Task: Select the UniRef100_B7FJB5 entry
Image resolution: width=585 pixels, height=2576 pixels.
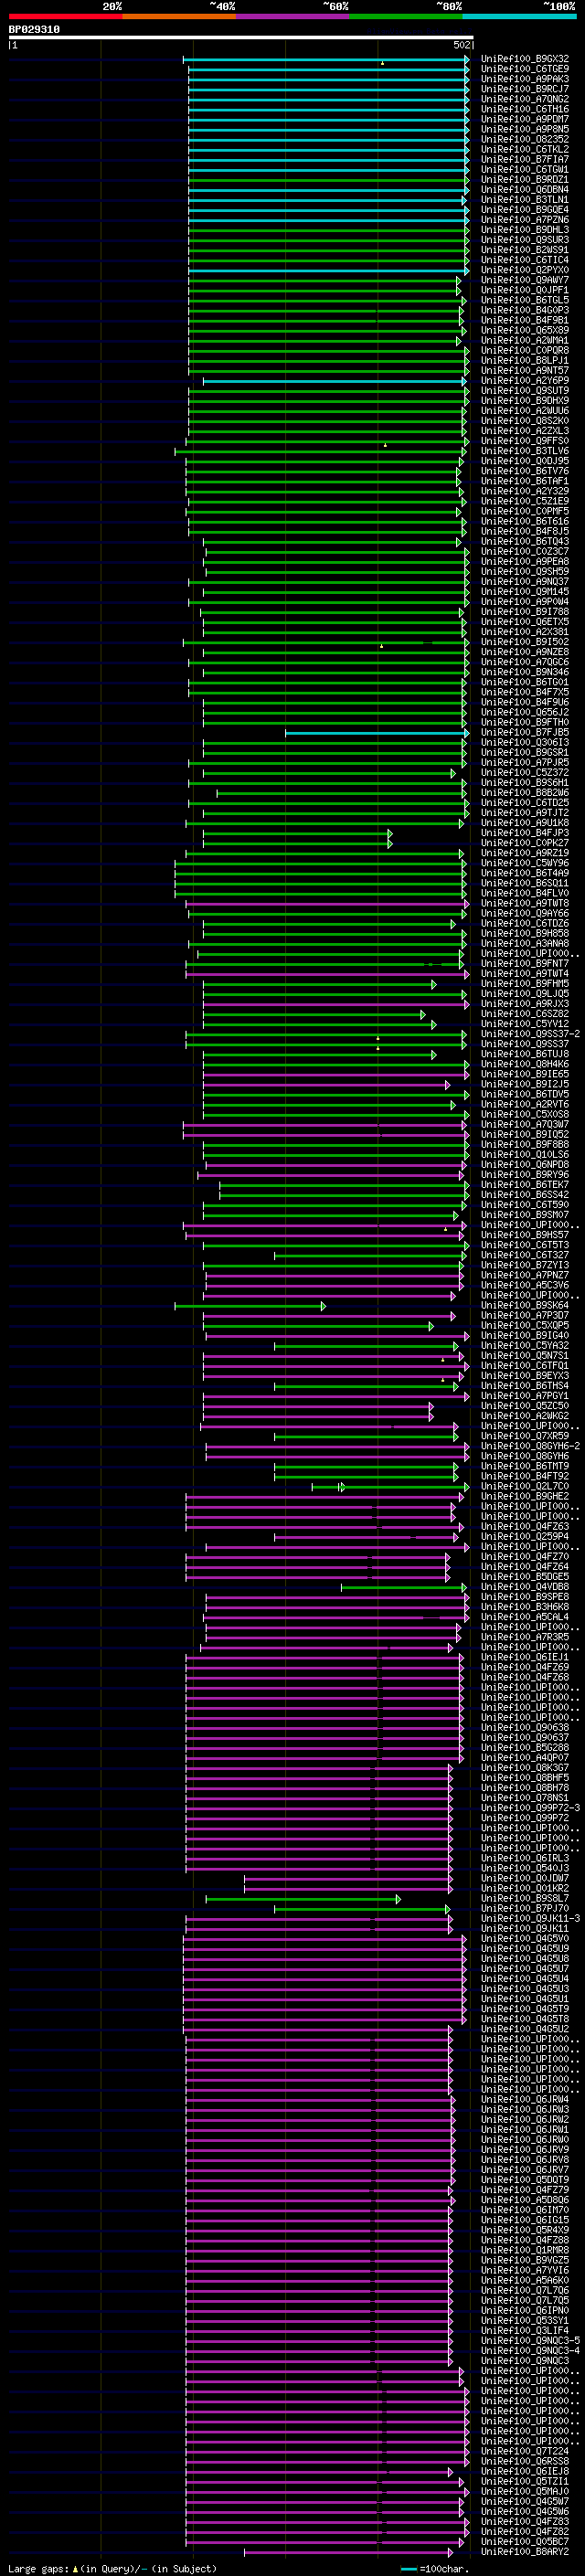Action: click(x=525, y=733)
